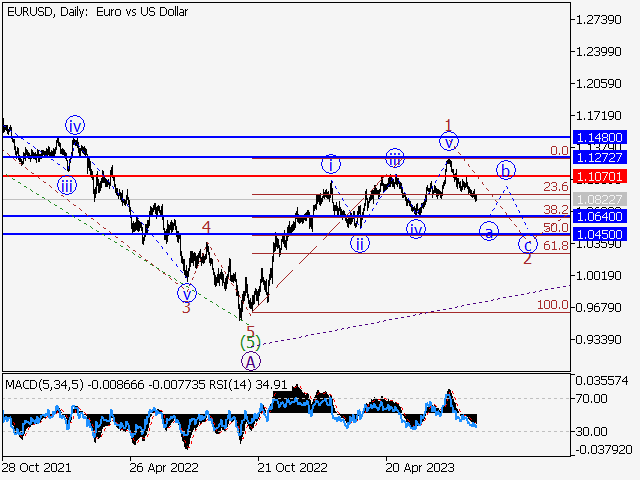Click the 30.00 RSI level value
The height and width of the screenshot is (480, 640).
591,431
